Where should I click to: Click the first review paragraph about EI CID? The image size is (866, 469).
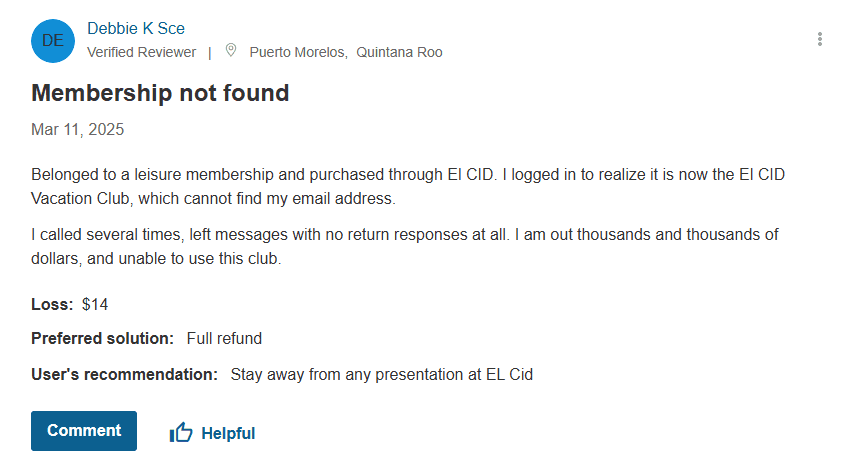tap(408, 186)
